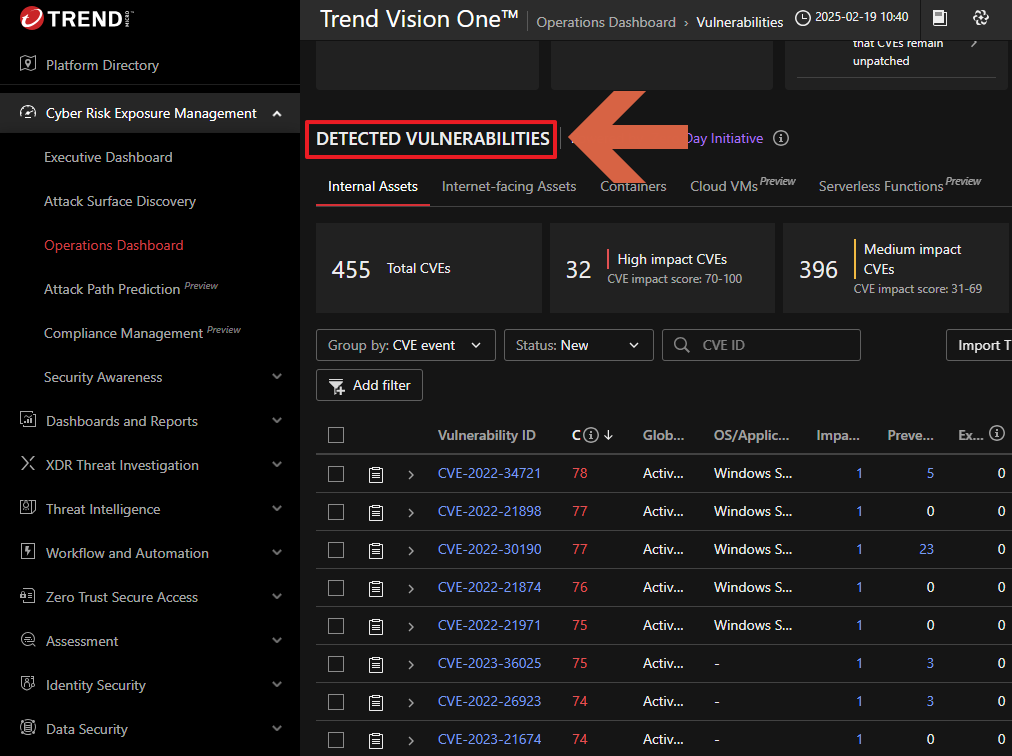This screenshot has height=756, width=1012.
Task: Click the Threat Intelligence sidebar icon
Action: tap(28, 509)
